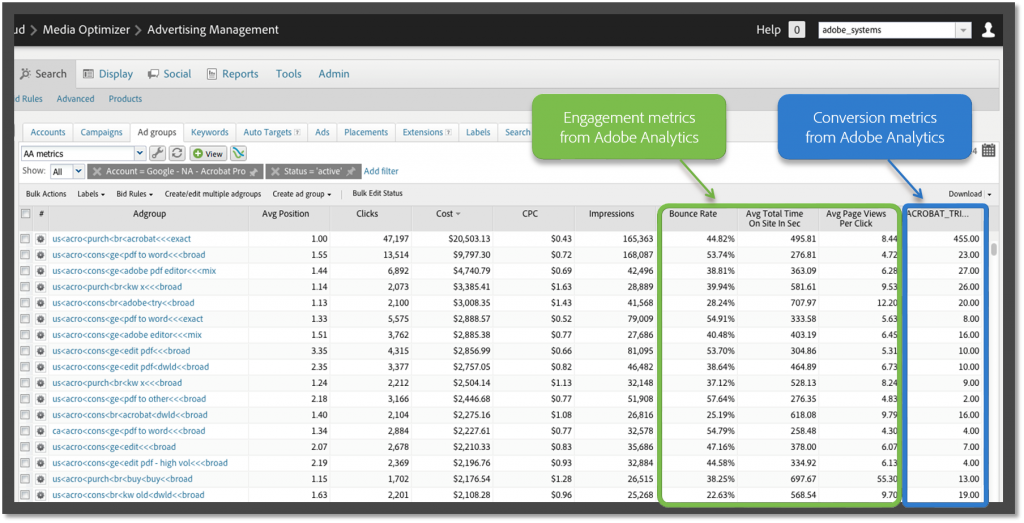Click Bulk Edit Status button
This screenshot has height=523, width=1024.
(377, 193)
